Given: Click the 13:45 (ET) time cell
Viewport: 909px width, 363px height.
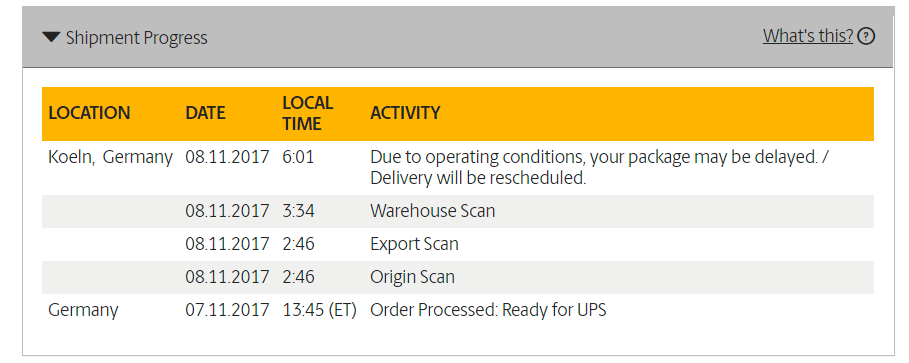Looking at the screenshot, I should tap(319, 310).
